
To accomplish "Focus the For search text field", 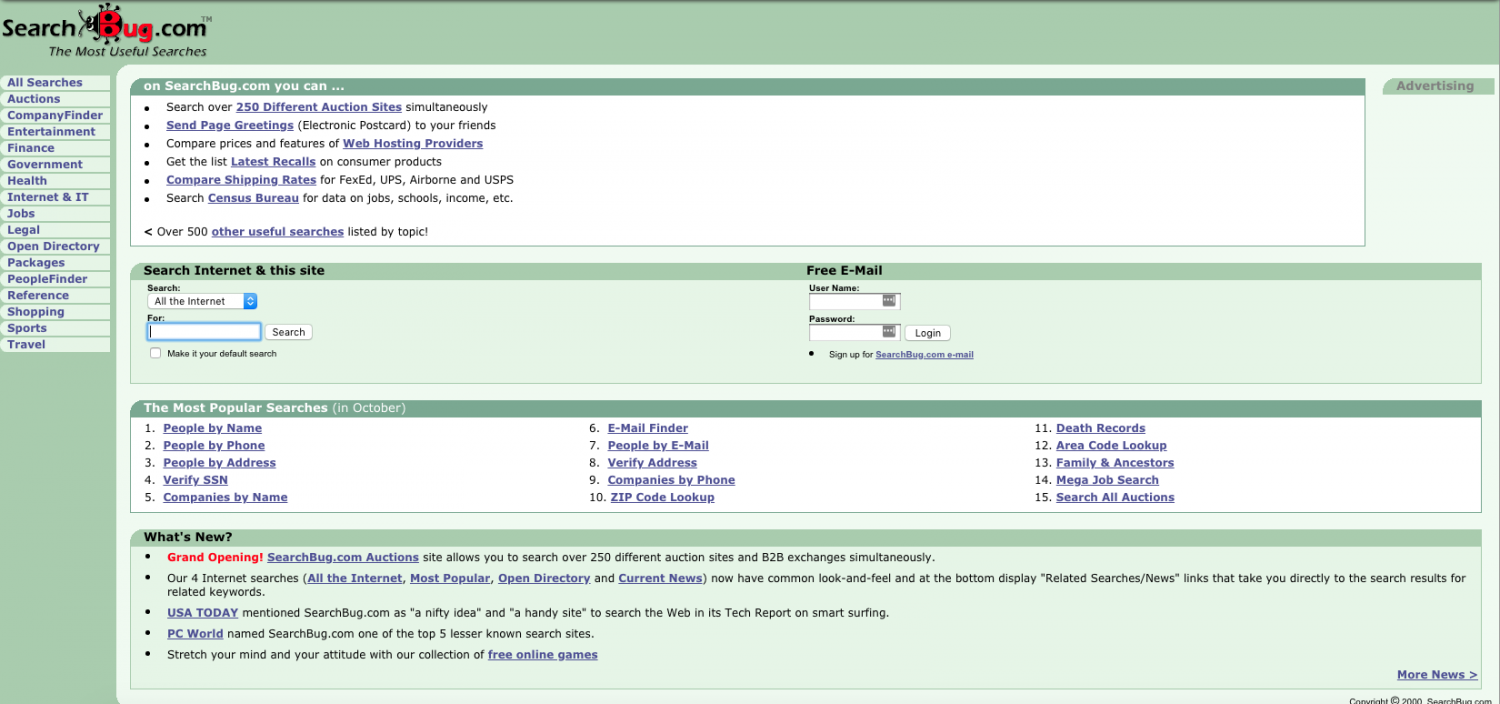I will (x=204, y=332).
